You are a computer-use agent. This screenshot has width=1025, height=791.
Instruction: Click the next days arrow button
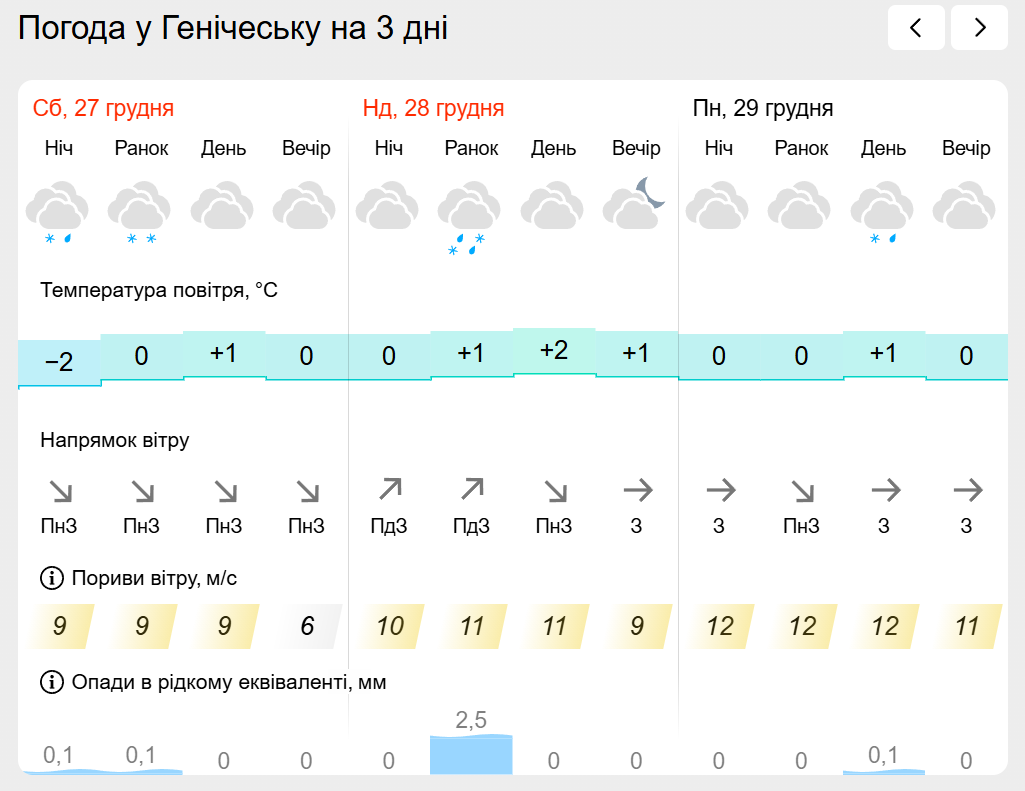click(979, 28)
